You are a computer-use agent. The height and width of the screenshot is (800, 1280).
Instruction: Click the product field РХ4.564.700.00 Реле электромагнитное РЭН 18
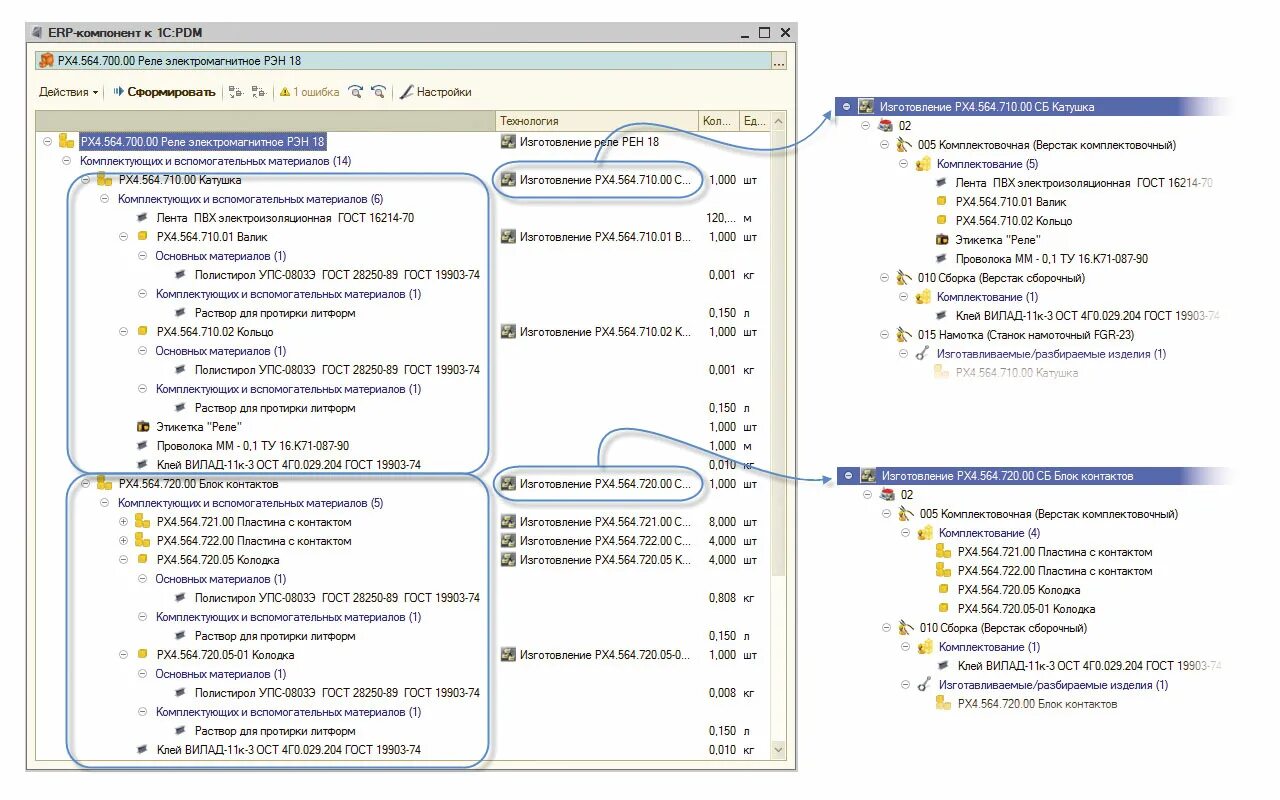(403, 61)
